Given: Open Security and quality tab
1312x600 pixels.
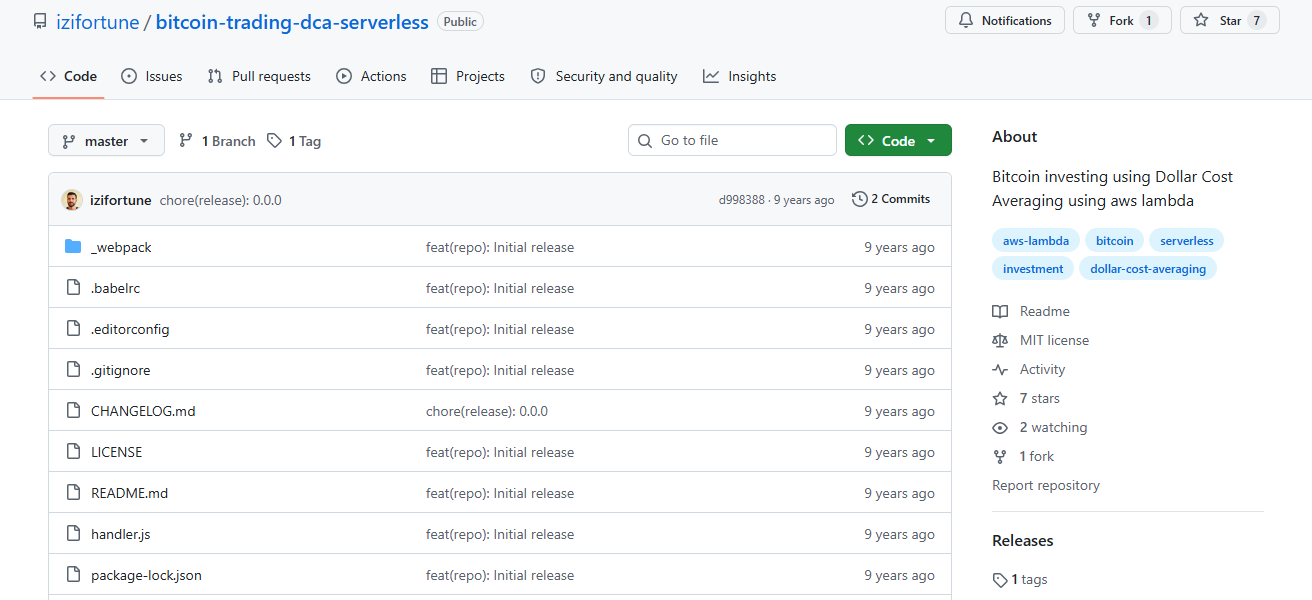Looking at the screenshot, I should (604, 76).
